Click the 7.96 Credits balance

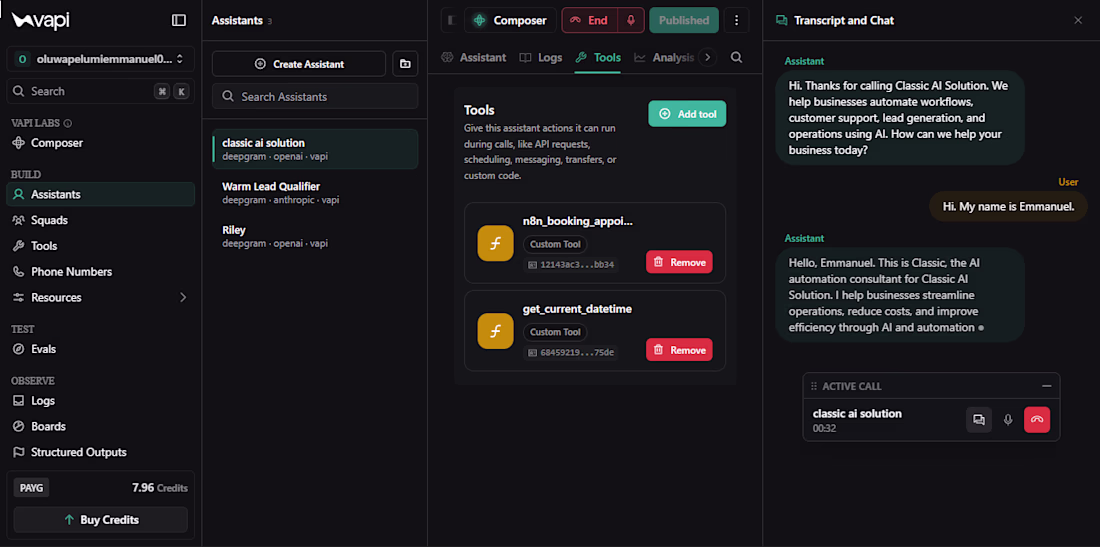[x=160, y=487]
